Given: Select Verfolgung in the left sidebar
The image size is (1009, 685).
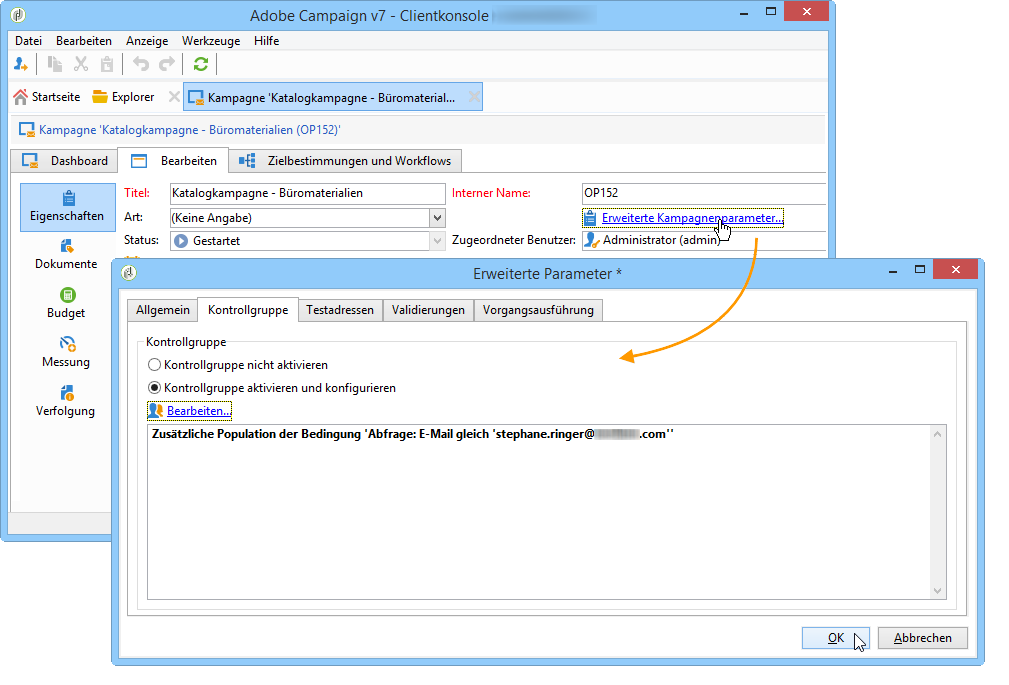Looking at the screenshot, I should 66,401.
